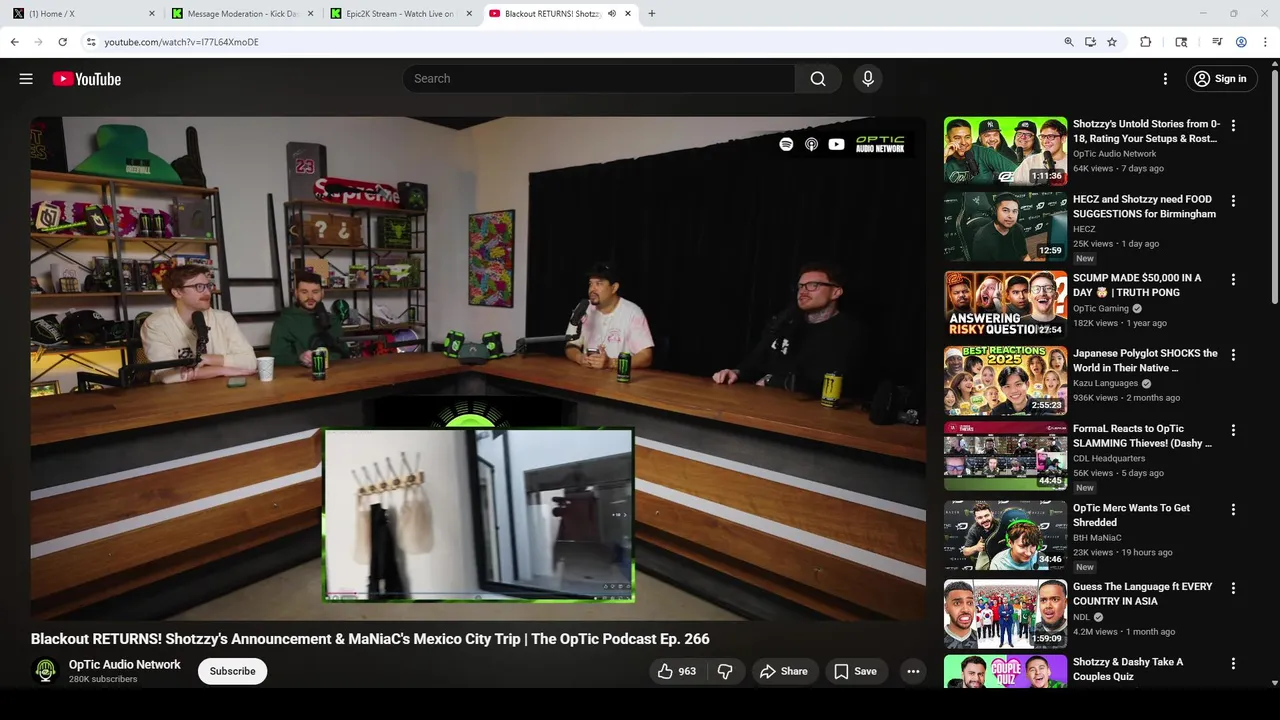1280x720 pixels.
Task: Share this video
Action: click(x=784, y=671)
